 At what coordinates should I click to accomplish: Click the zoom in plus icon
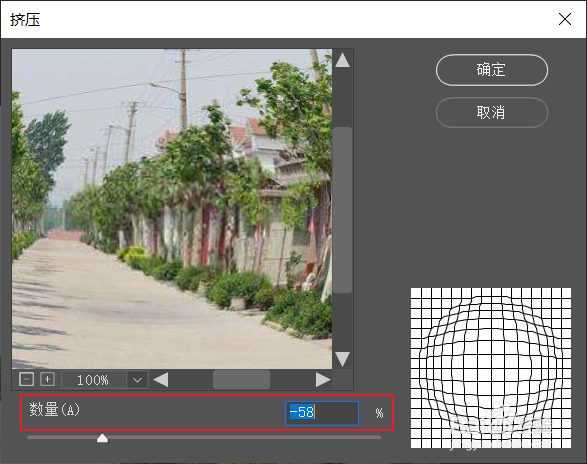click(48, 379)
